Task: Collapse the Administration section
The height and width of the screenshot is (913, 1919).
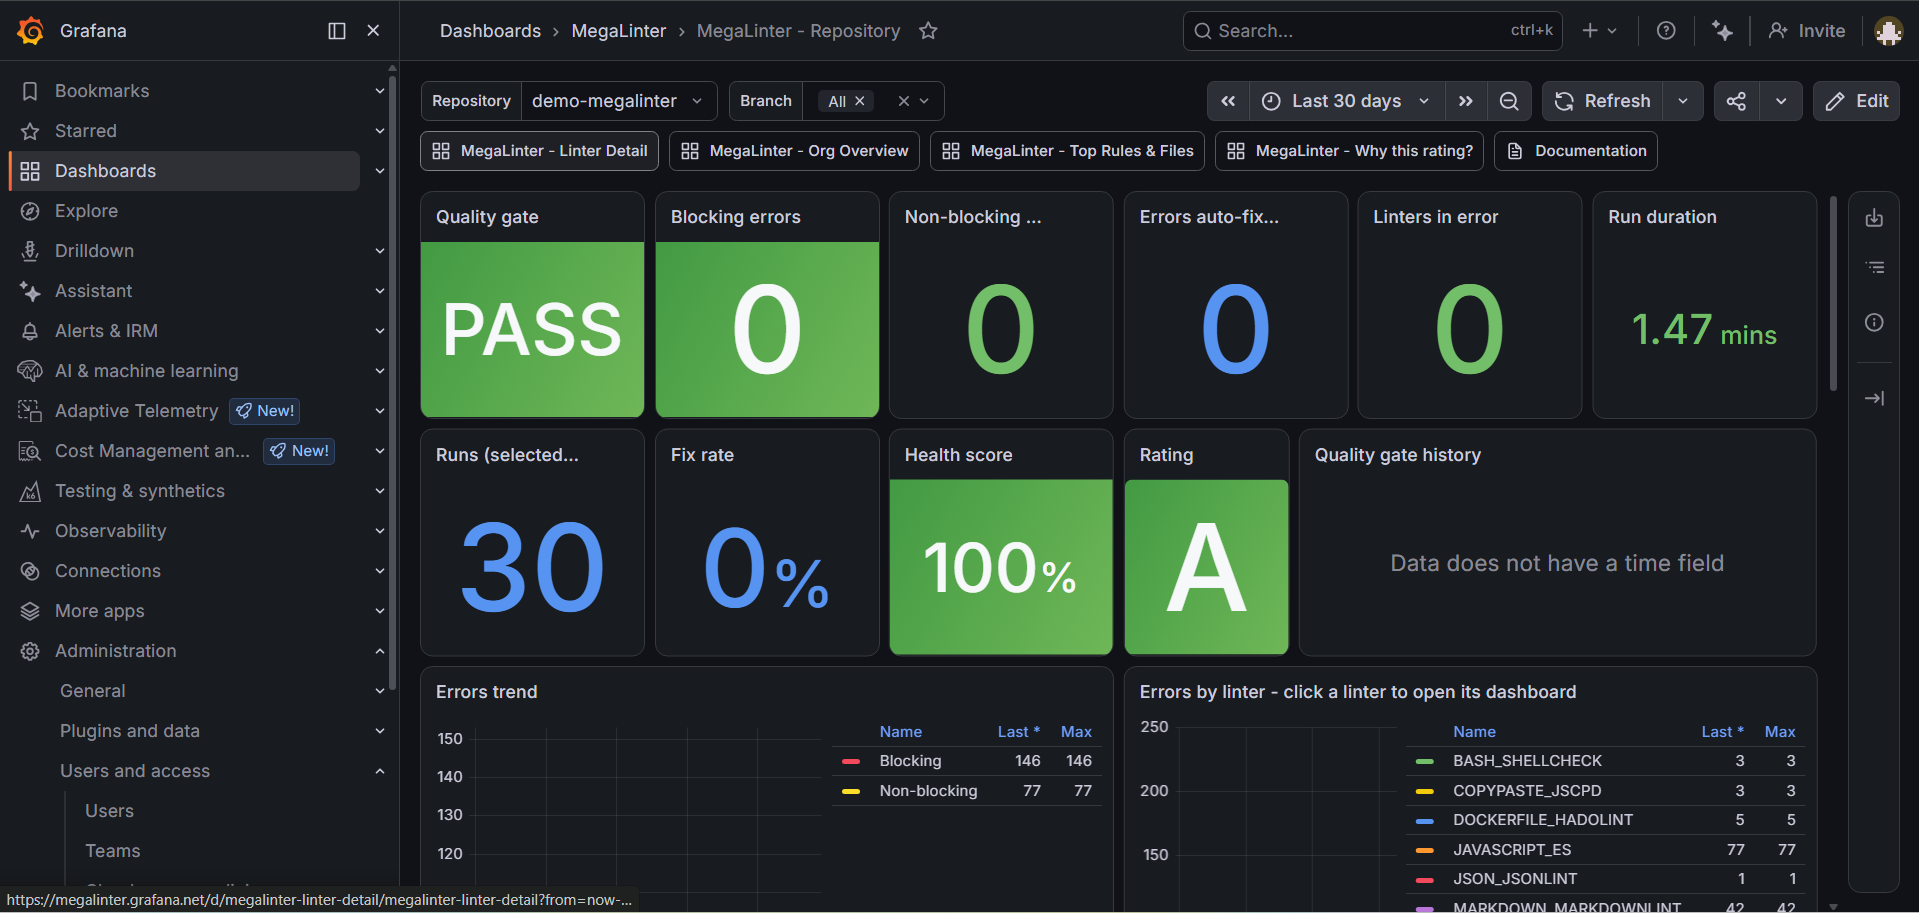Action: pos(380,651)
